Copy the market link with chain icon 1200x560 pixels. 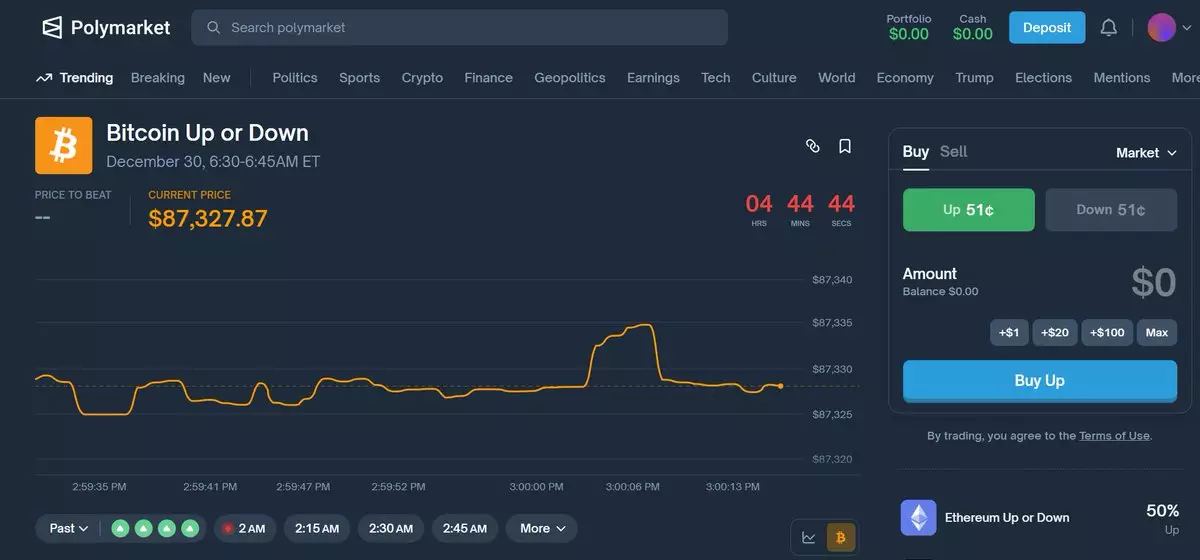point(813,146)
